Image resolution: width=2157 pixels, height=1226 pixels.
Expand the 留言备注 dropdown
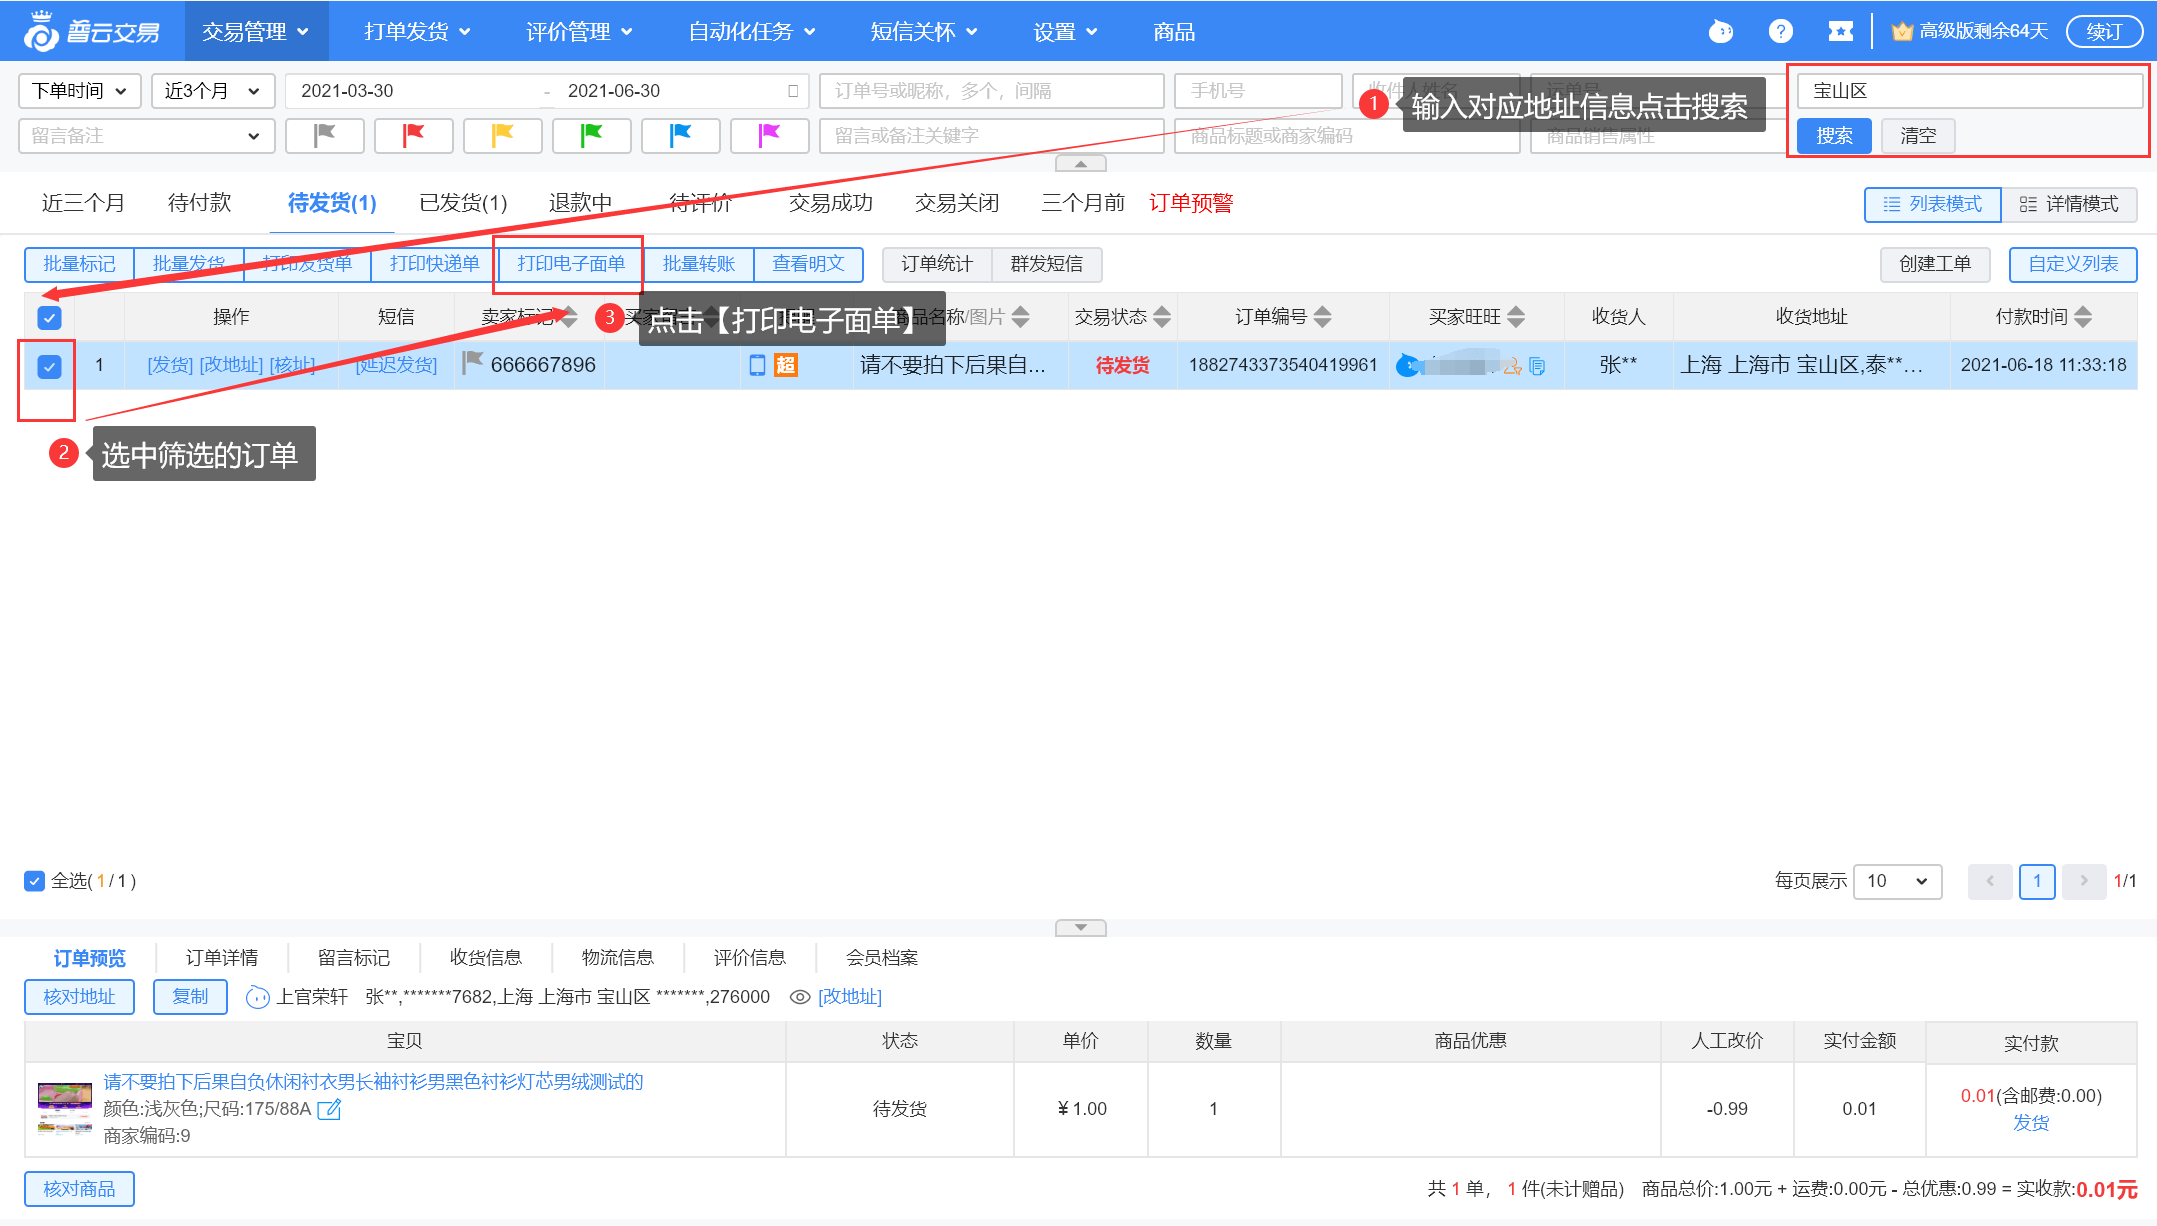(146, 136)
